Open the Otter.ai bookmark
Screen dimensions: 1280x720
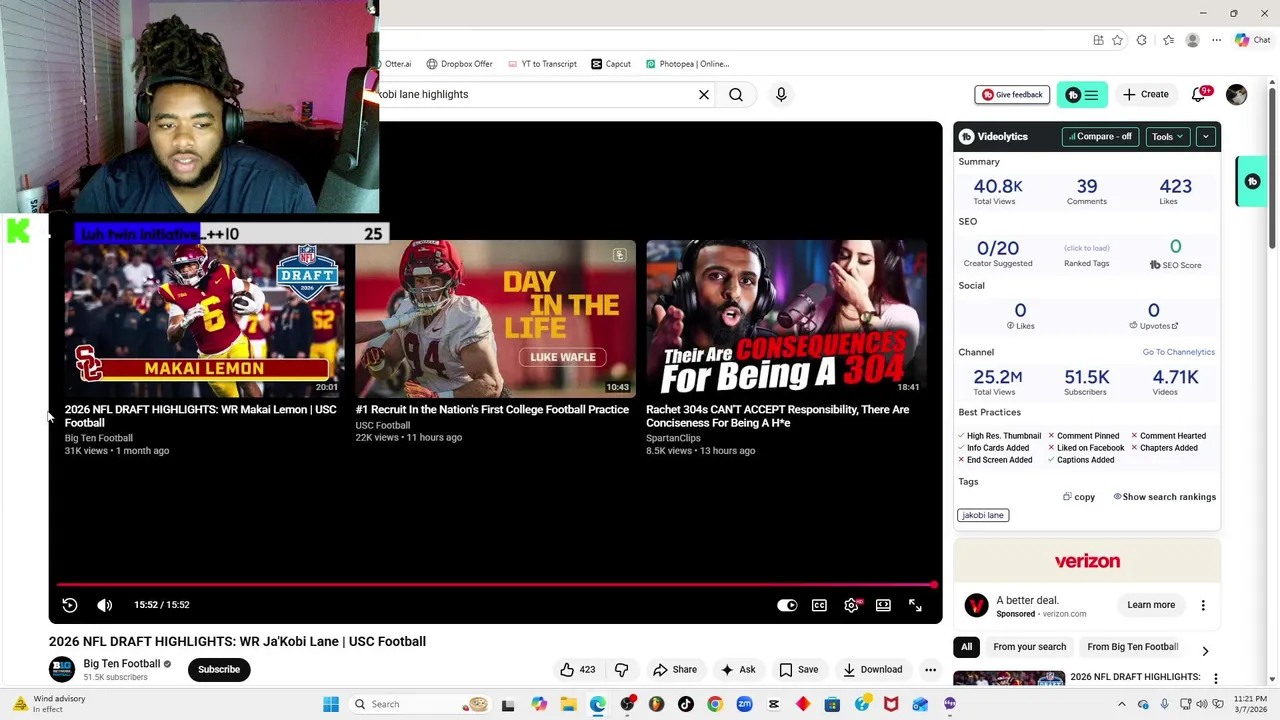395,64
